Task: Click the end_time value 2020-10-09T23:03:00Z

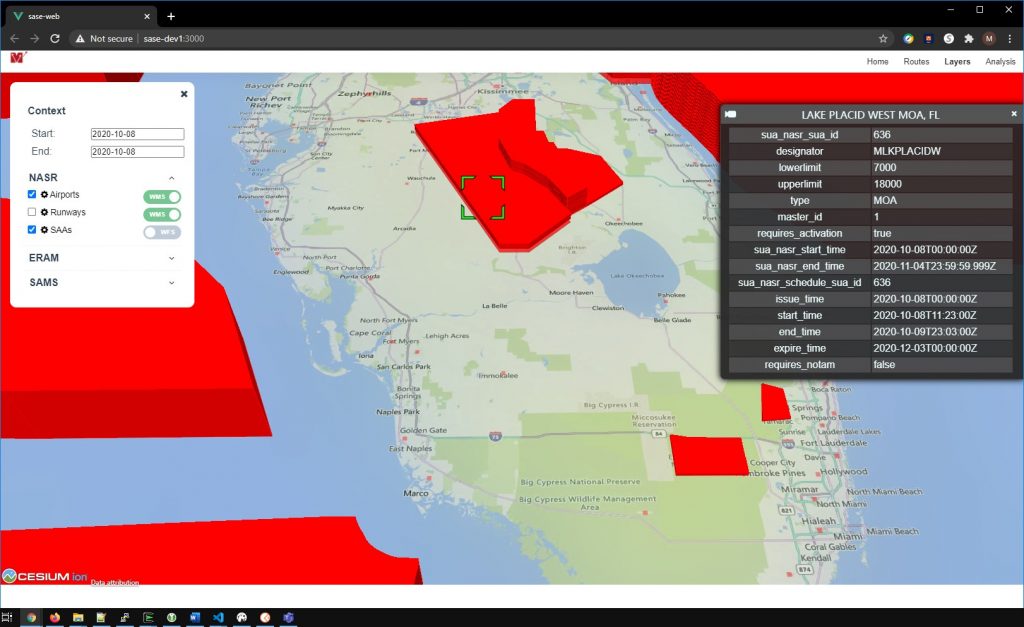Action: point(925,332)
